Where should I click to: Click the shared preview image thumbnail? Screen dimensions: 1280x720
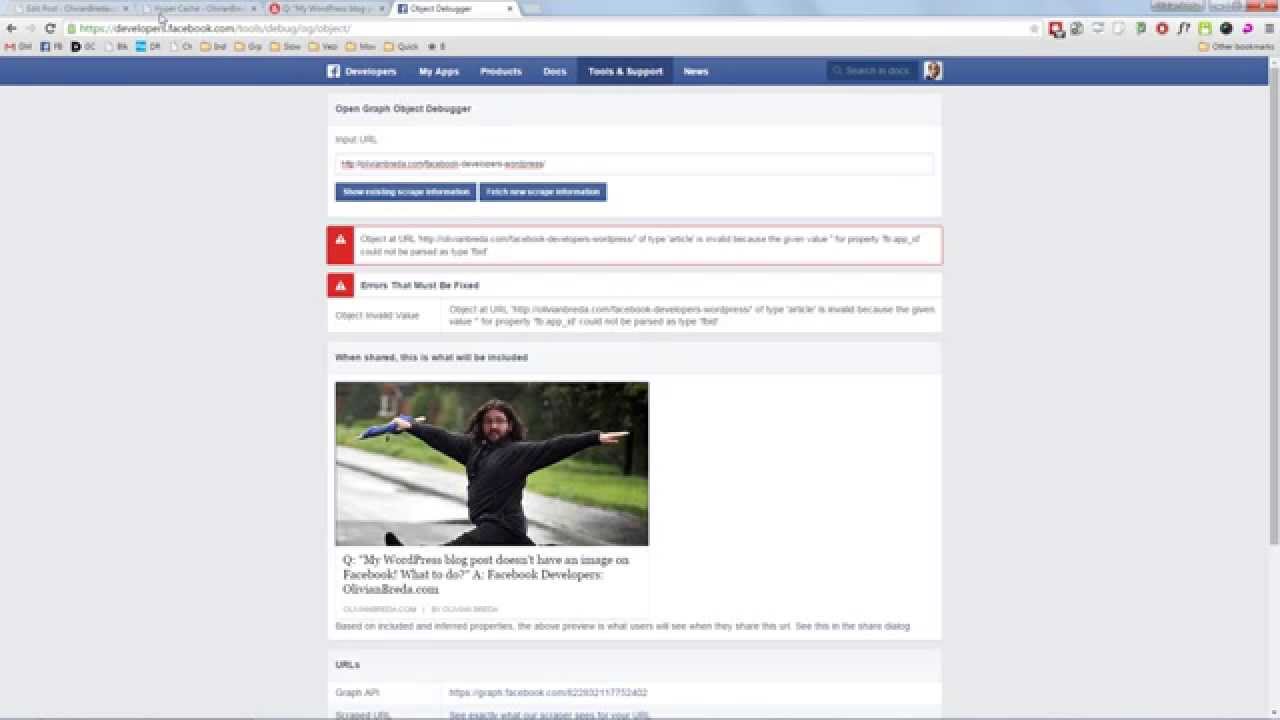tap(492, 464)
